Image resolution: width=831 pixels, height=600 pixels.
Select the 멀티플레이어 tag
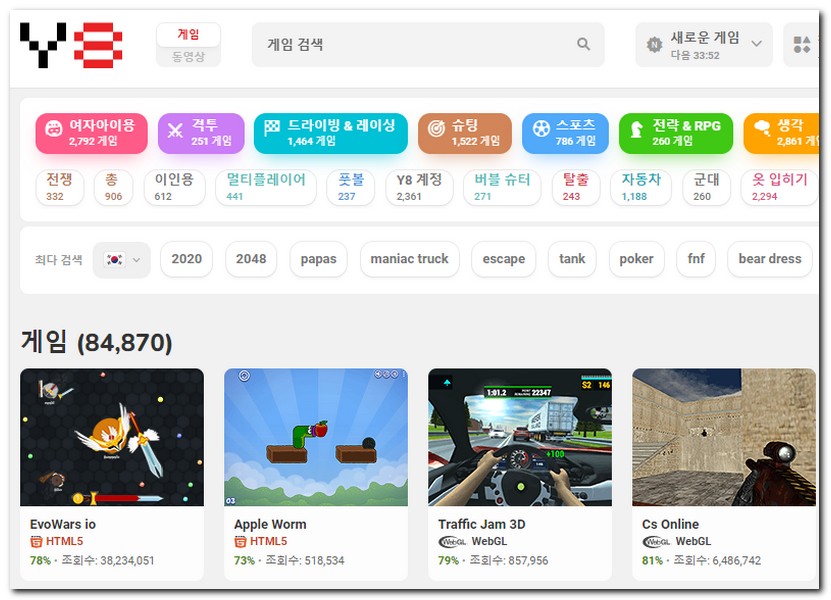point(265,187)
